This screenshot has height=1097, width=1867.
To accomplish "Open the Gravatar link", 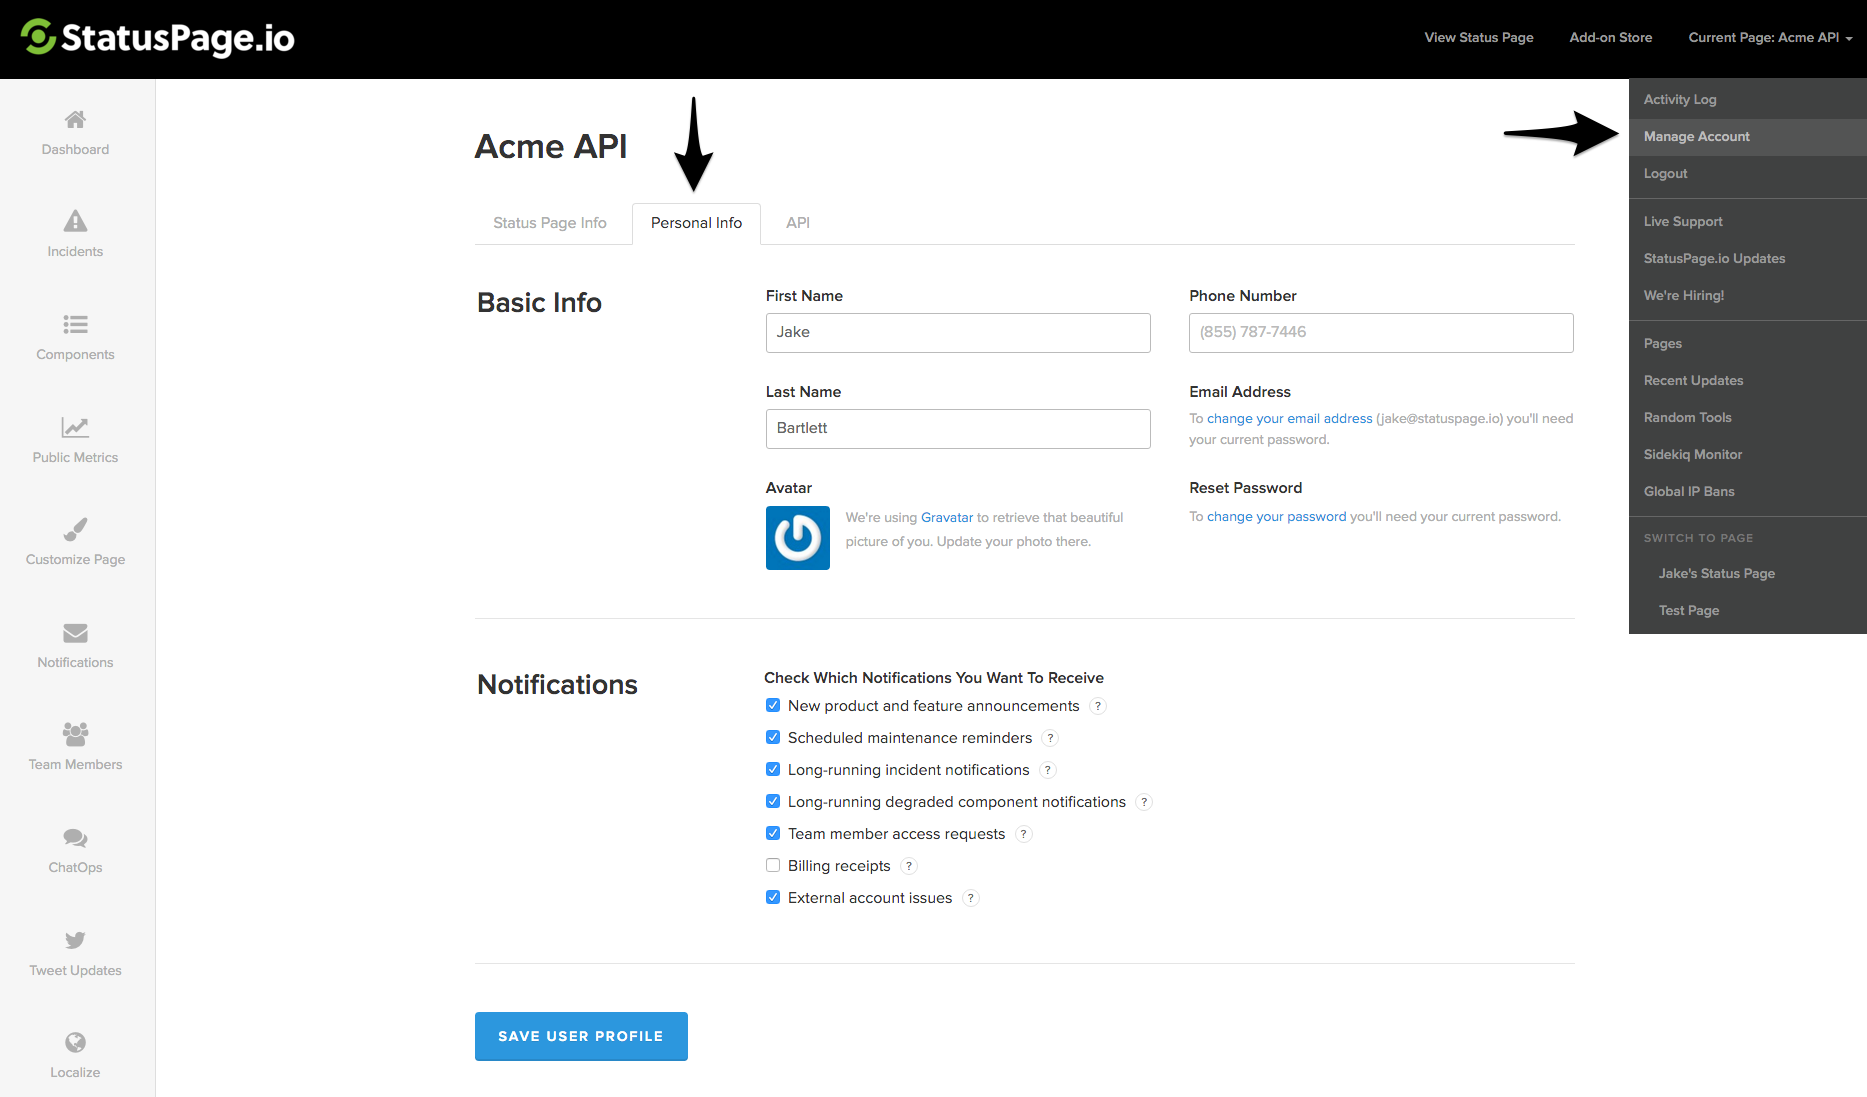I will [946, 518].
